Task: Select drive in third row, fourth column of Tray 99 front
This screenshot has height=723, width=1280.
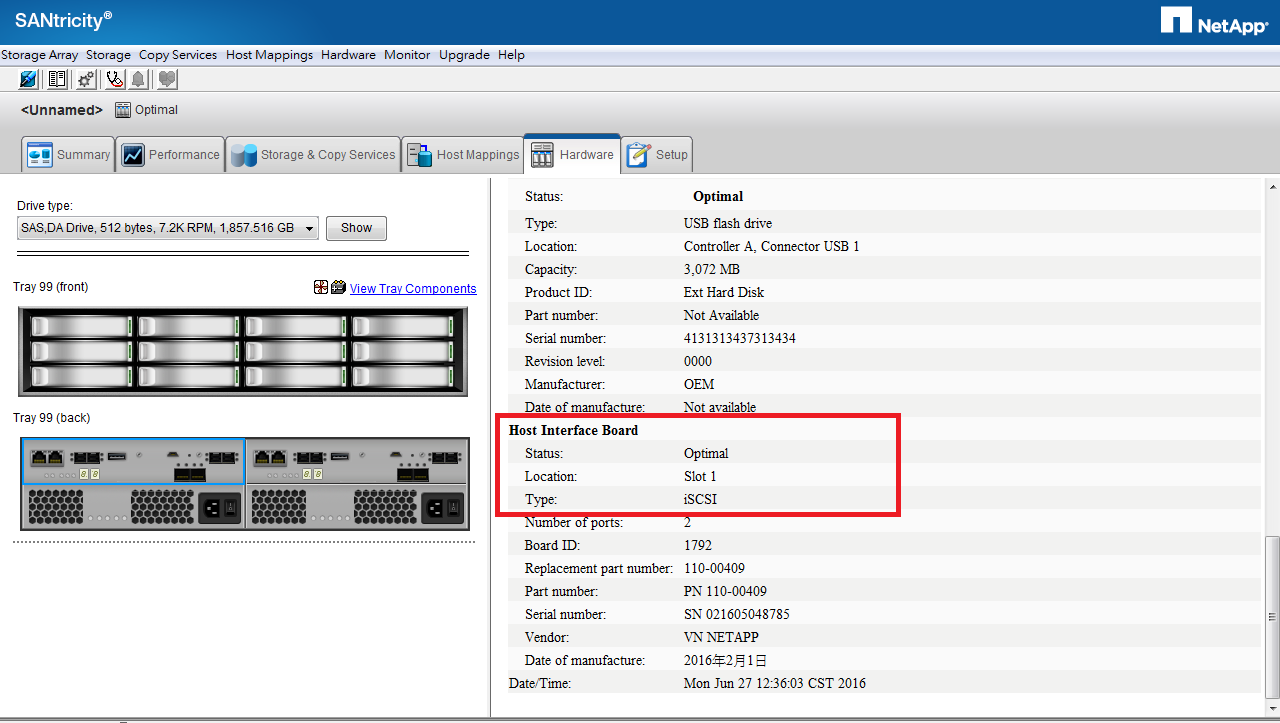Action: (x=403, y=376)
